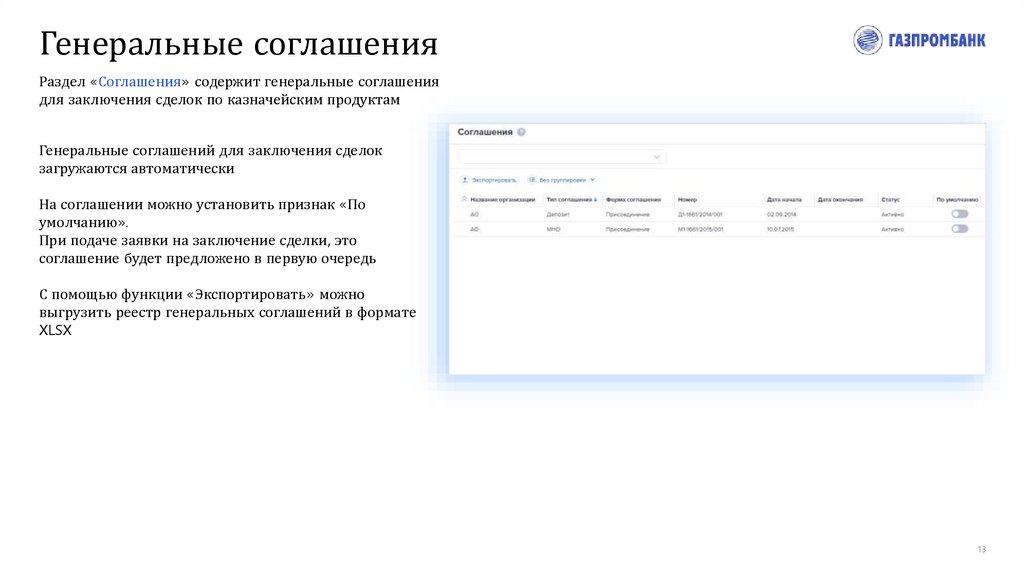Screen dimensions: 1024x574
Task: Select the МНО cell in the table
Action: tap(553, 229)
